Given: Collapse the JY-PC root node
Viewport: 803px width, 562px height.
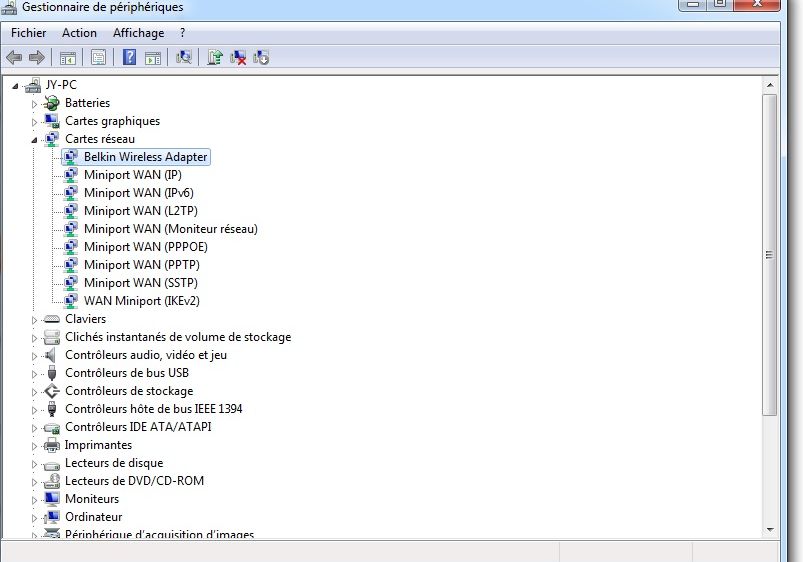Looking at the screenshot, I should [x=15, y=86].
